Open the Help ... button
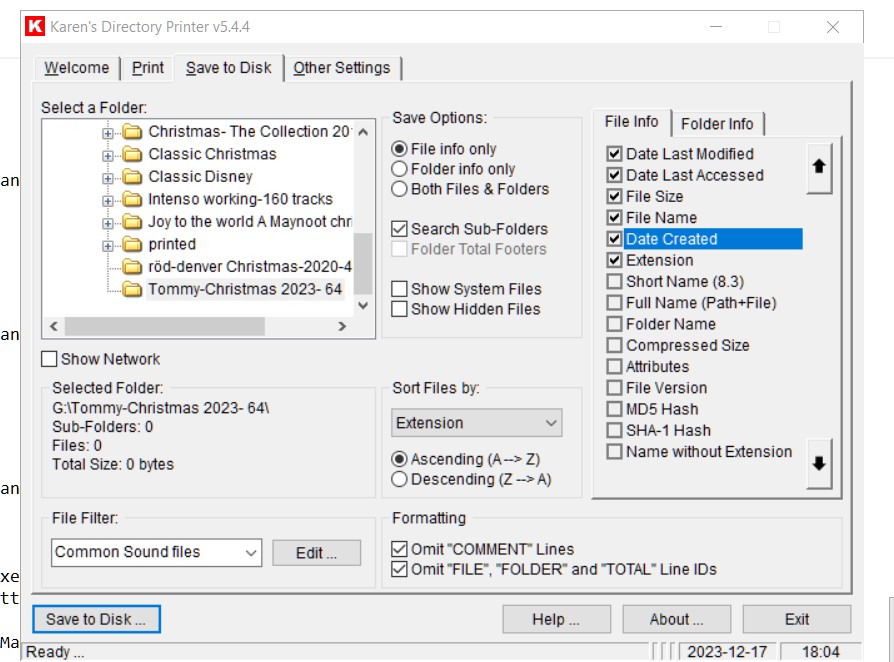The height and width of the screenshot is (662, 894). coord(556,619)
